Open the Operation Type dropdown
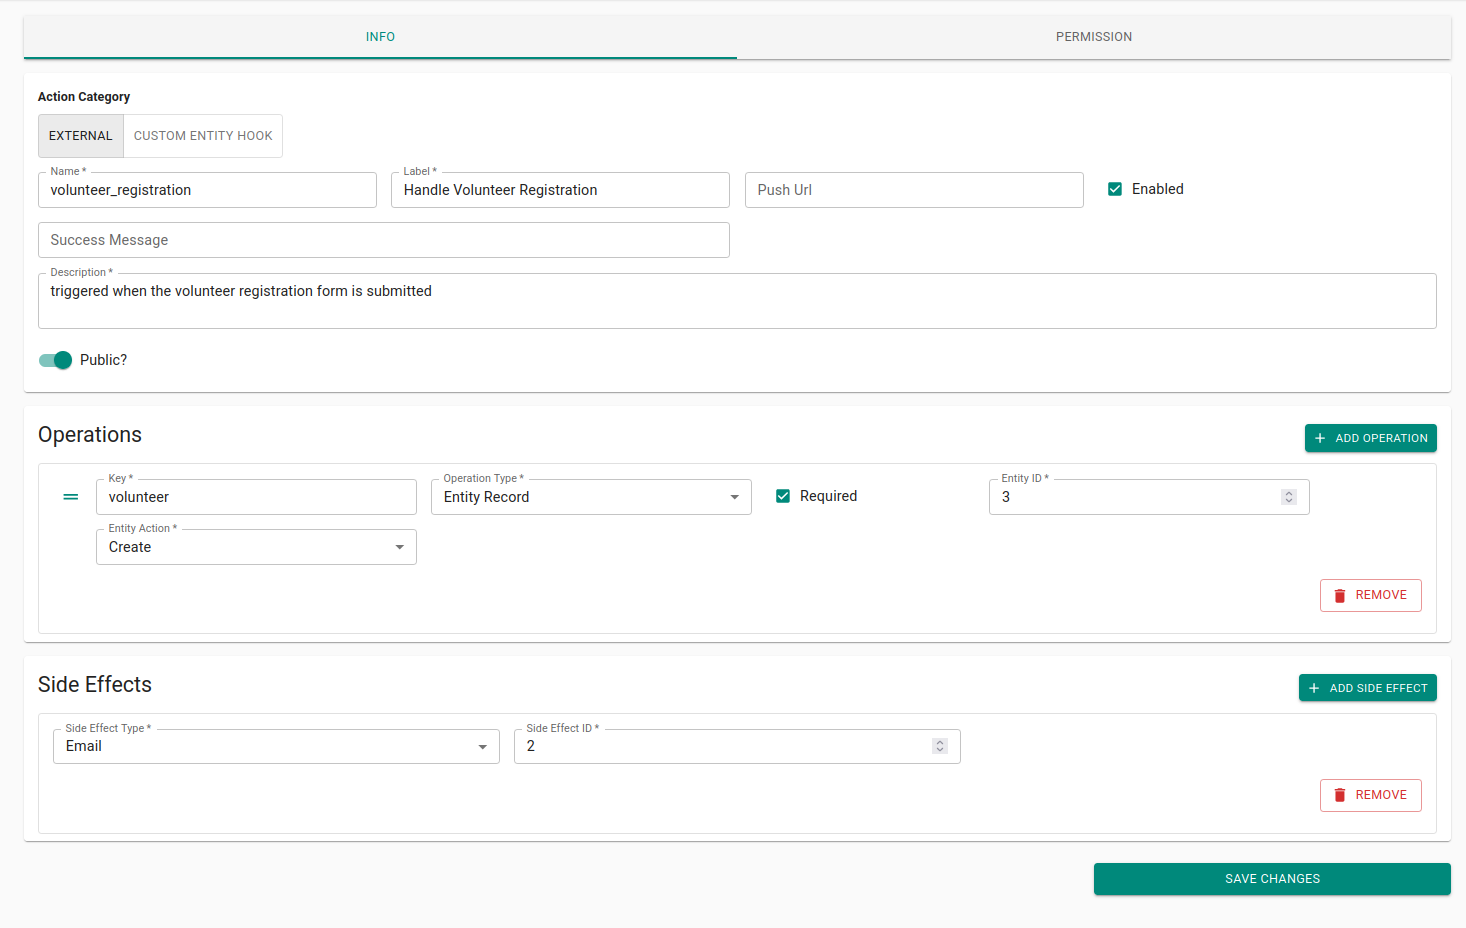 pos(591,497)
